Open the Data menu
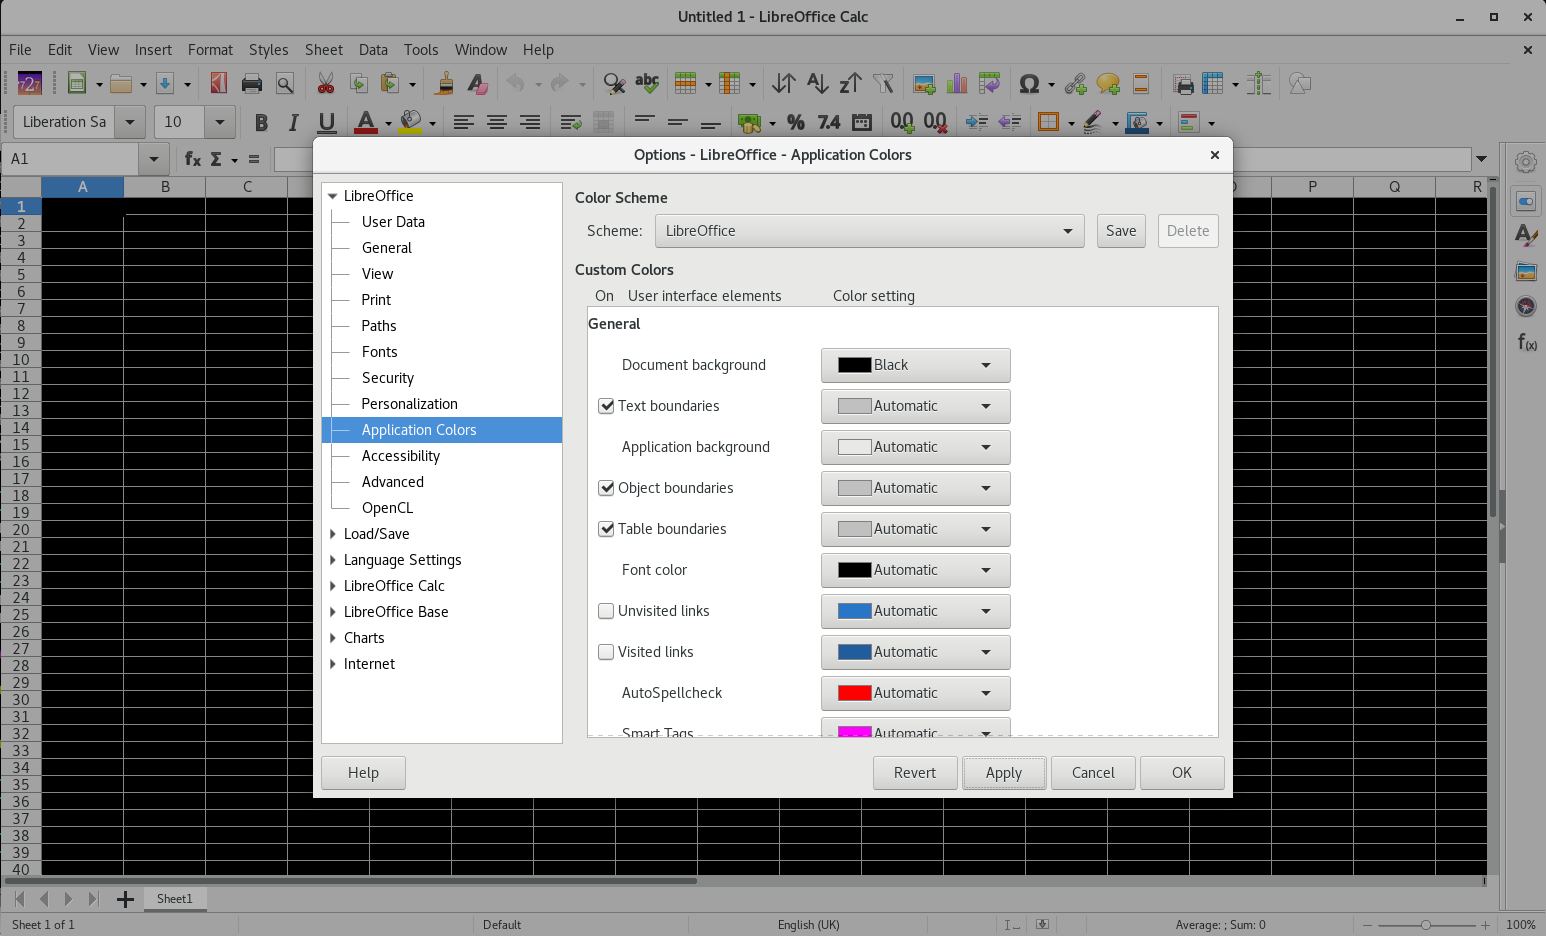Screen dimensions: 1546x936 pyautogui.click(x=373, y=50)
